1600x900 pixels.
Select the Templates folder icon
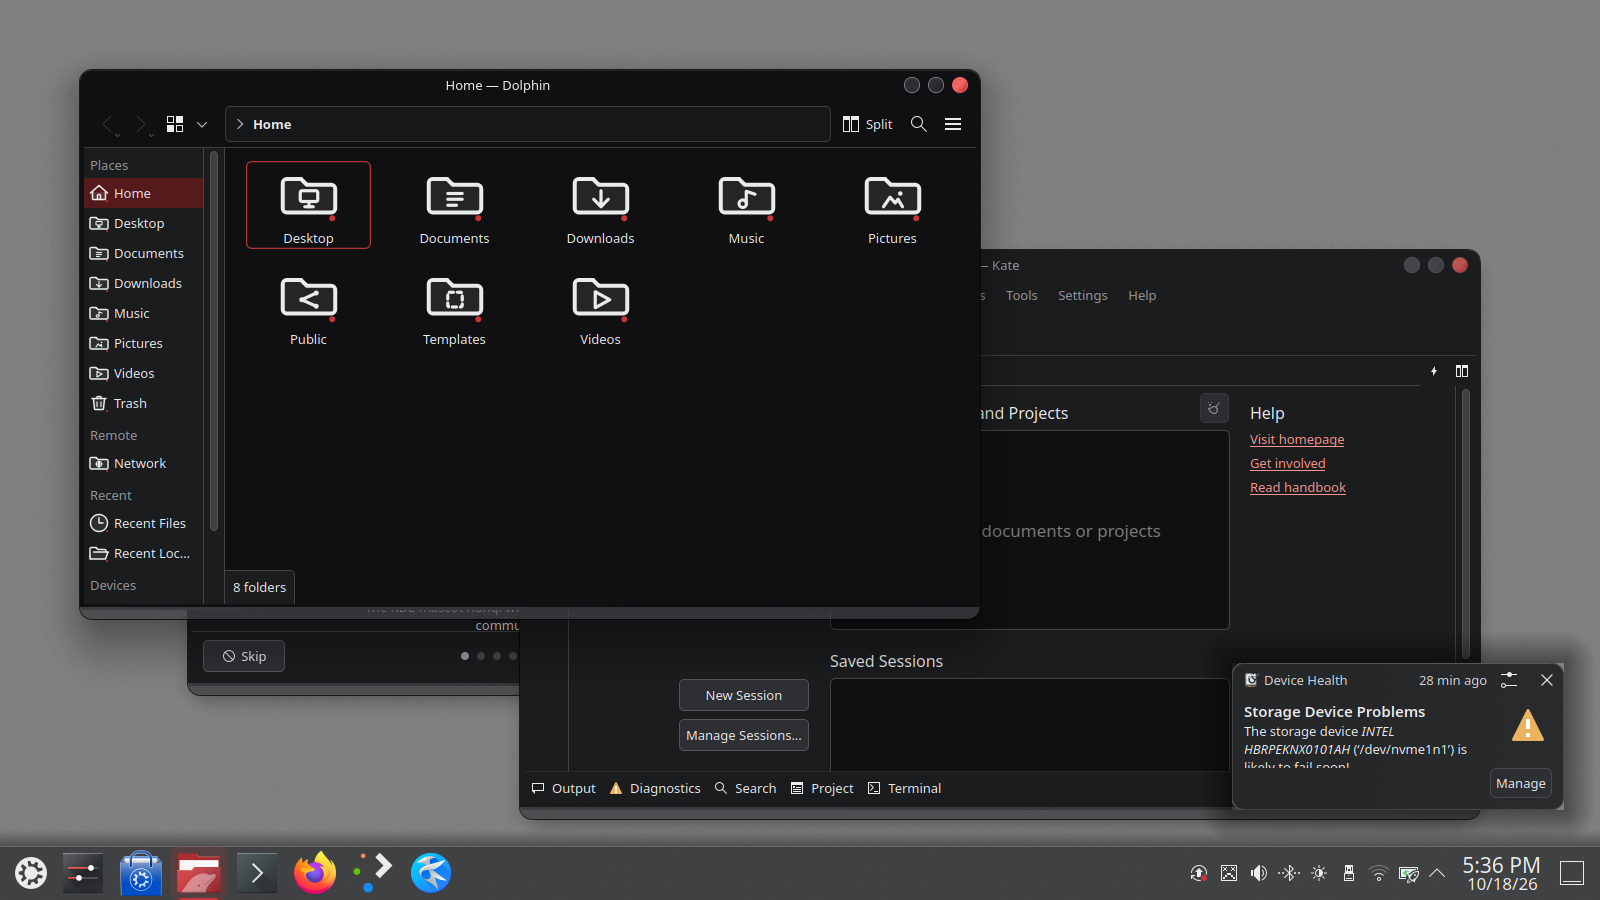(x=455, y=298)
